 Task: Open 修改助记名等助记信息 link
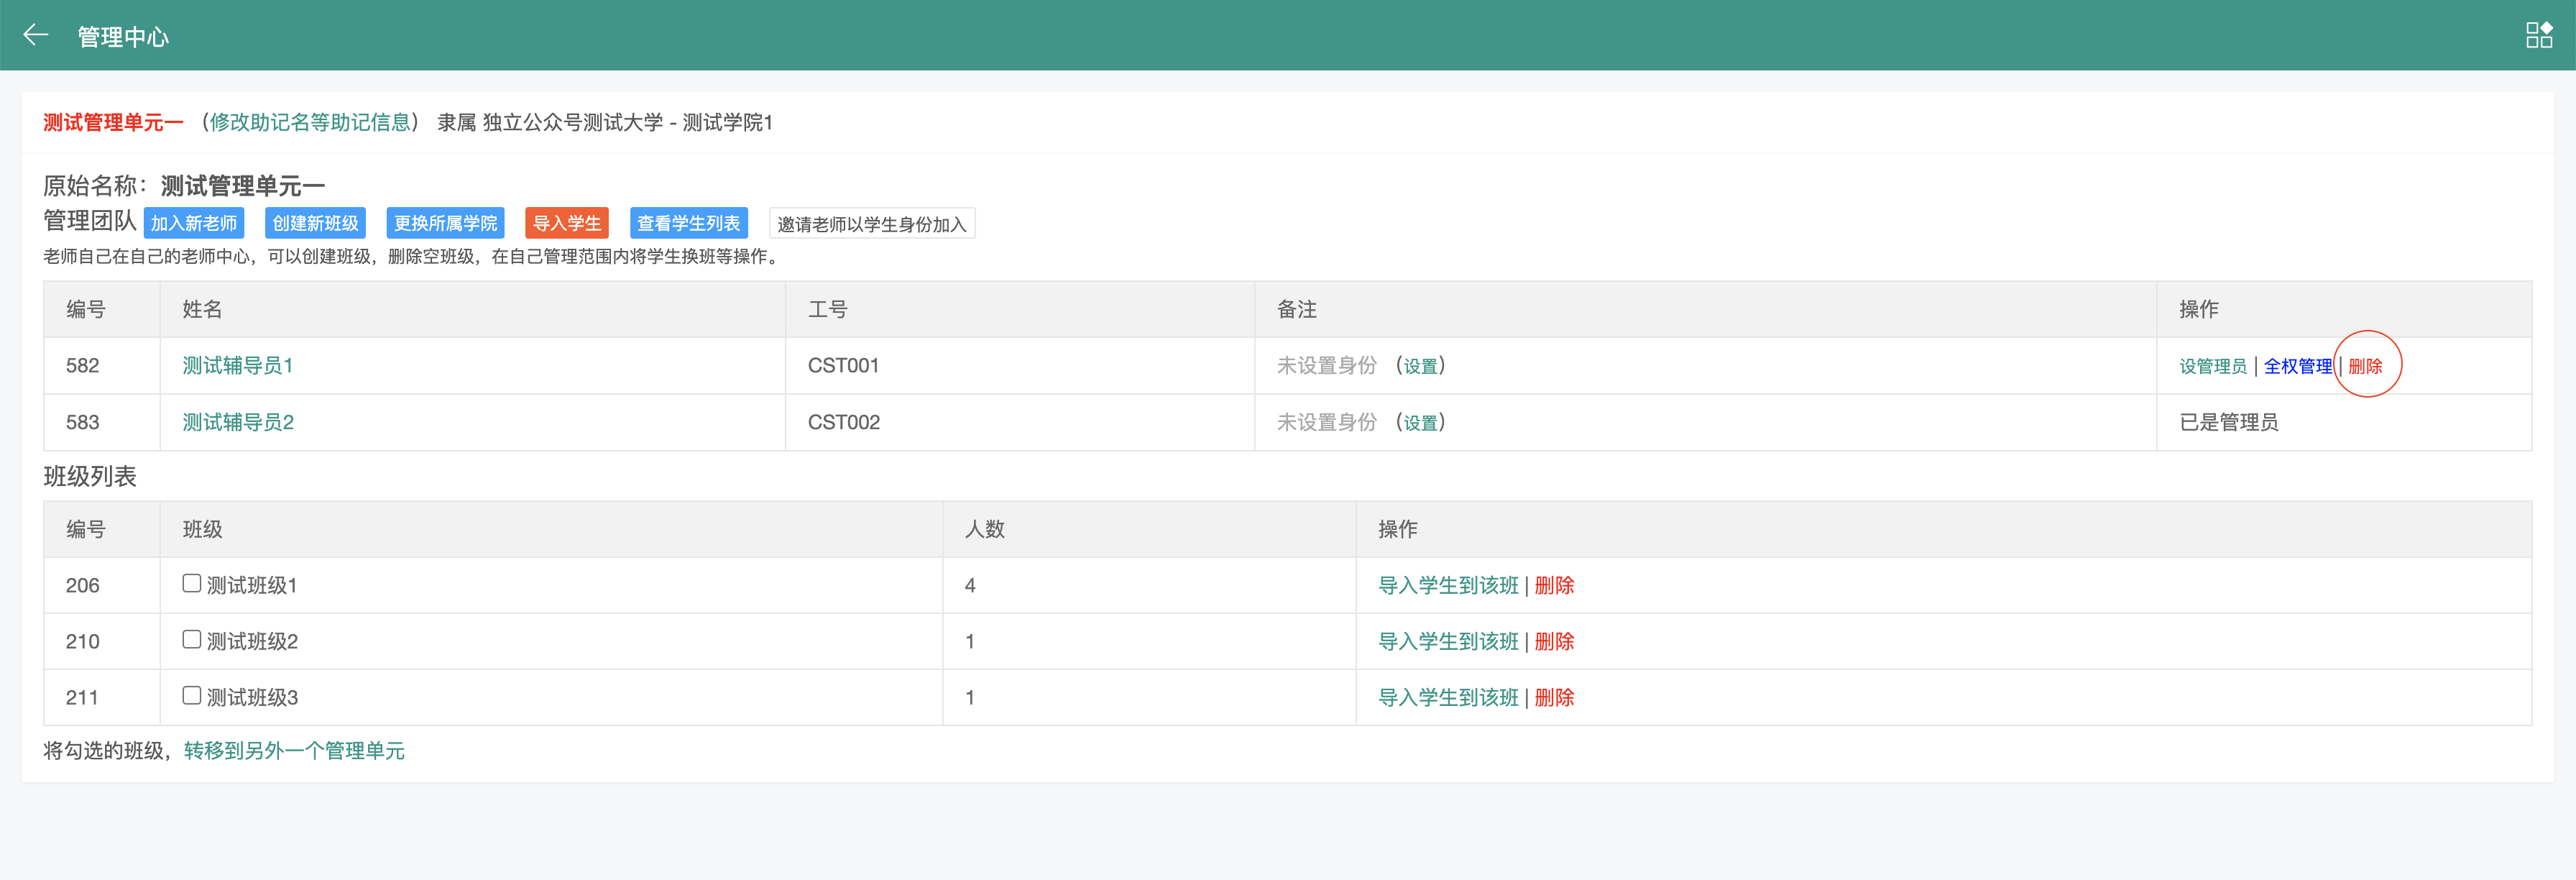[310, 122]
